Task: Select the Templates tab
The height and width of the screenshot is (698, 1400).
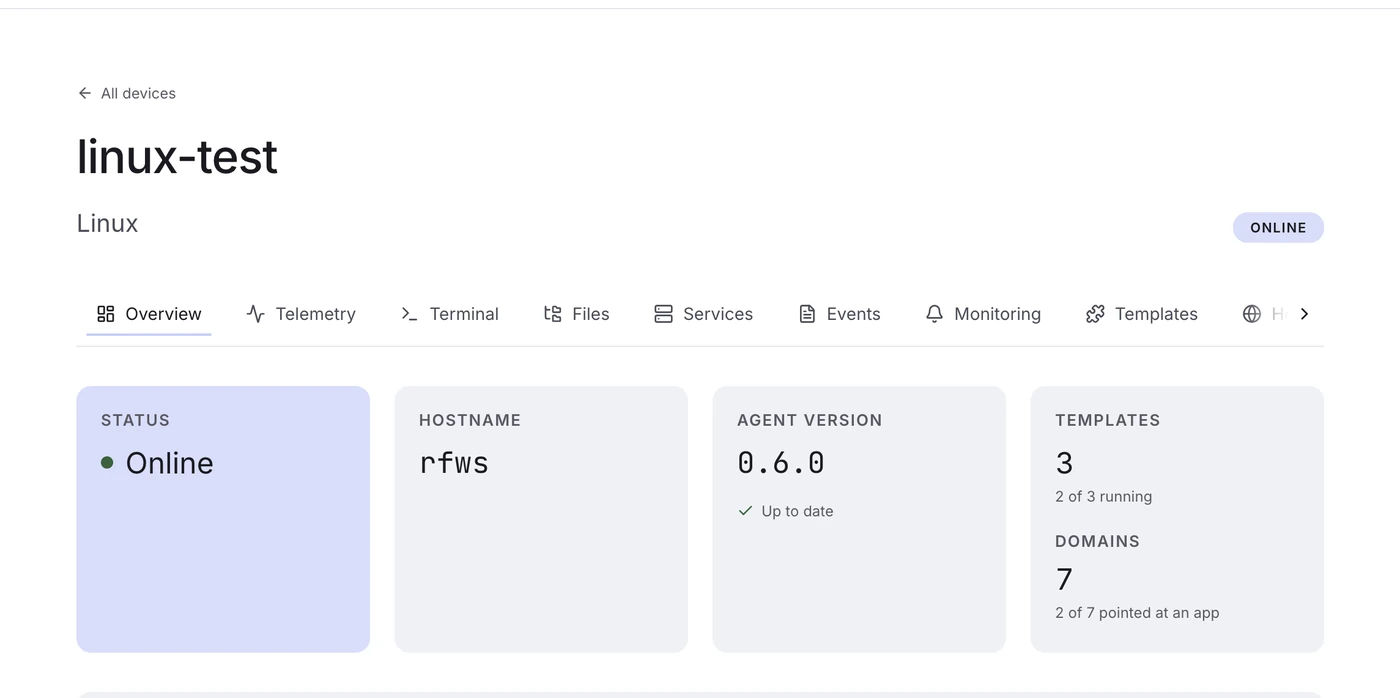Action: point(1141,314)
